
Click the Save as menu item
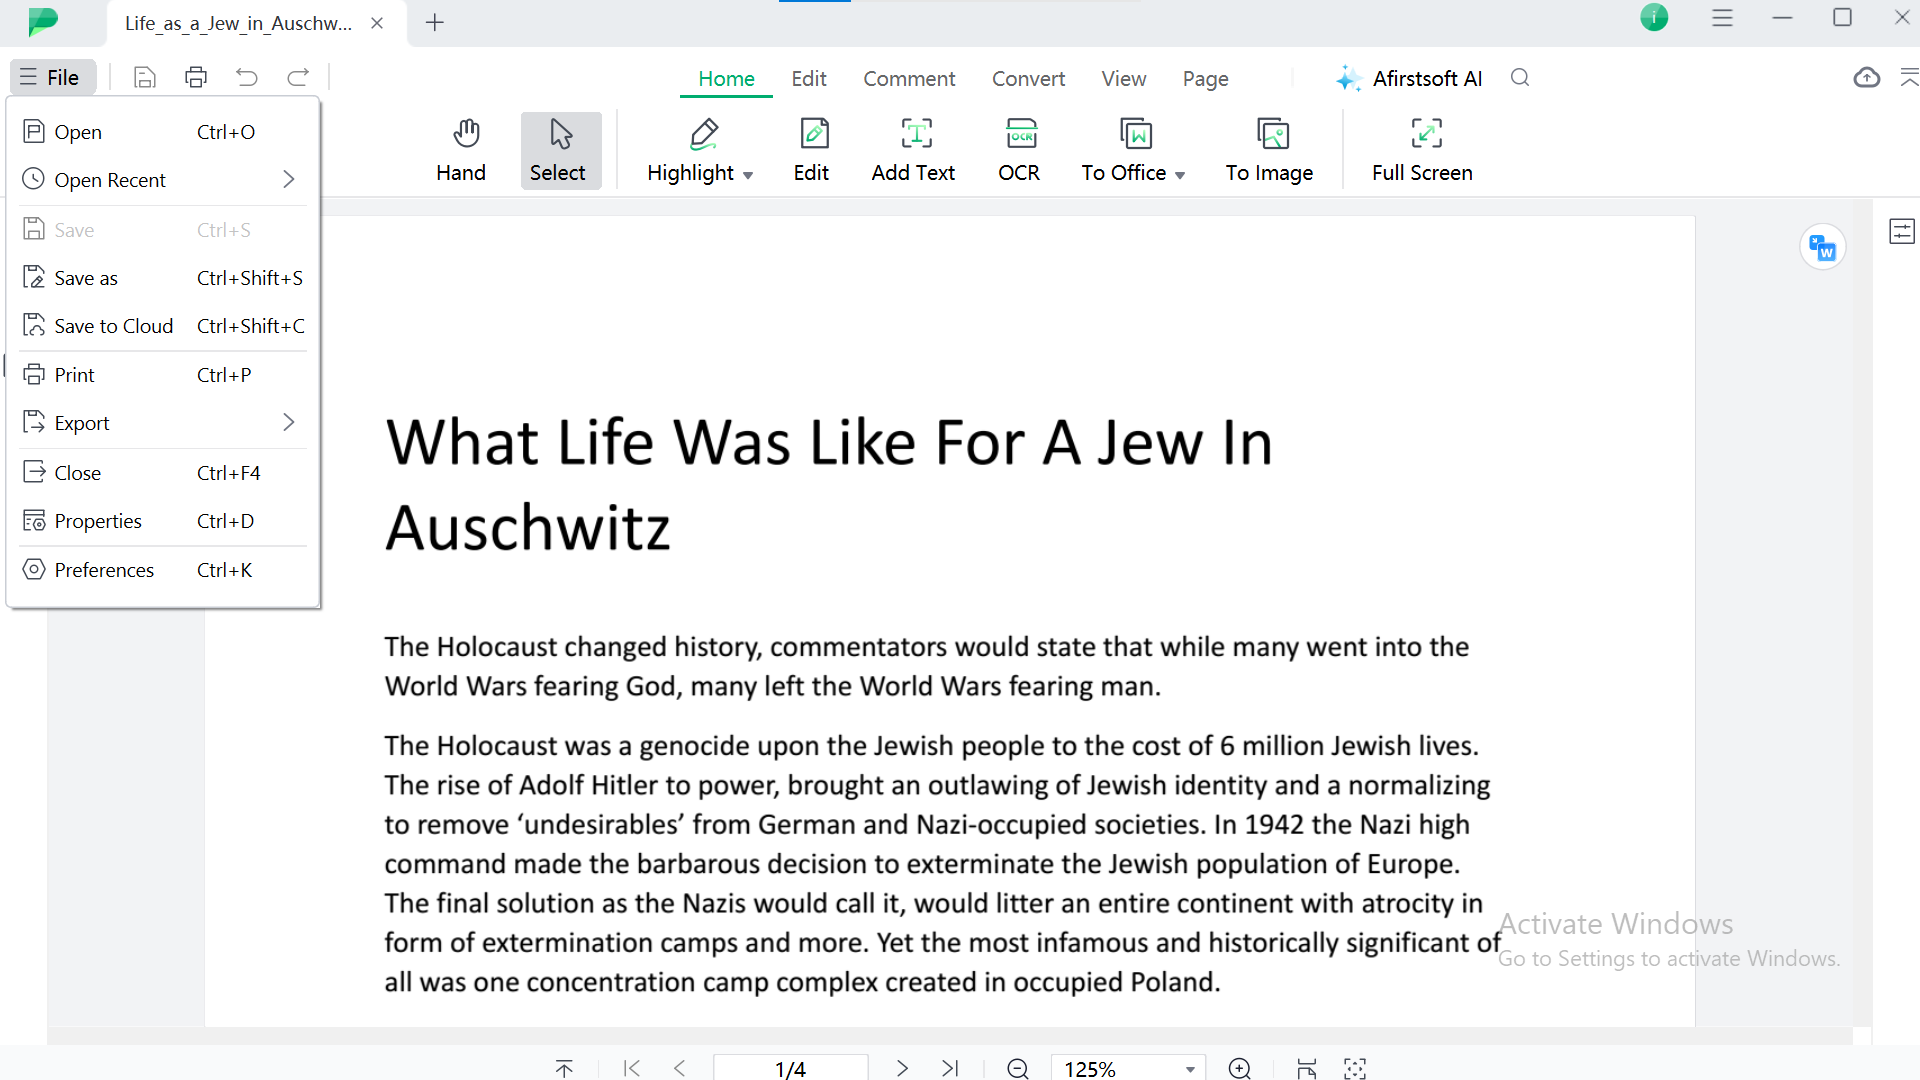point(86,278)
